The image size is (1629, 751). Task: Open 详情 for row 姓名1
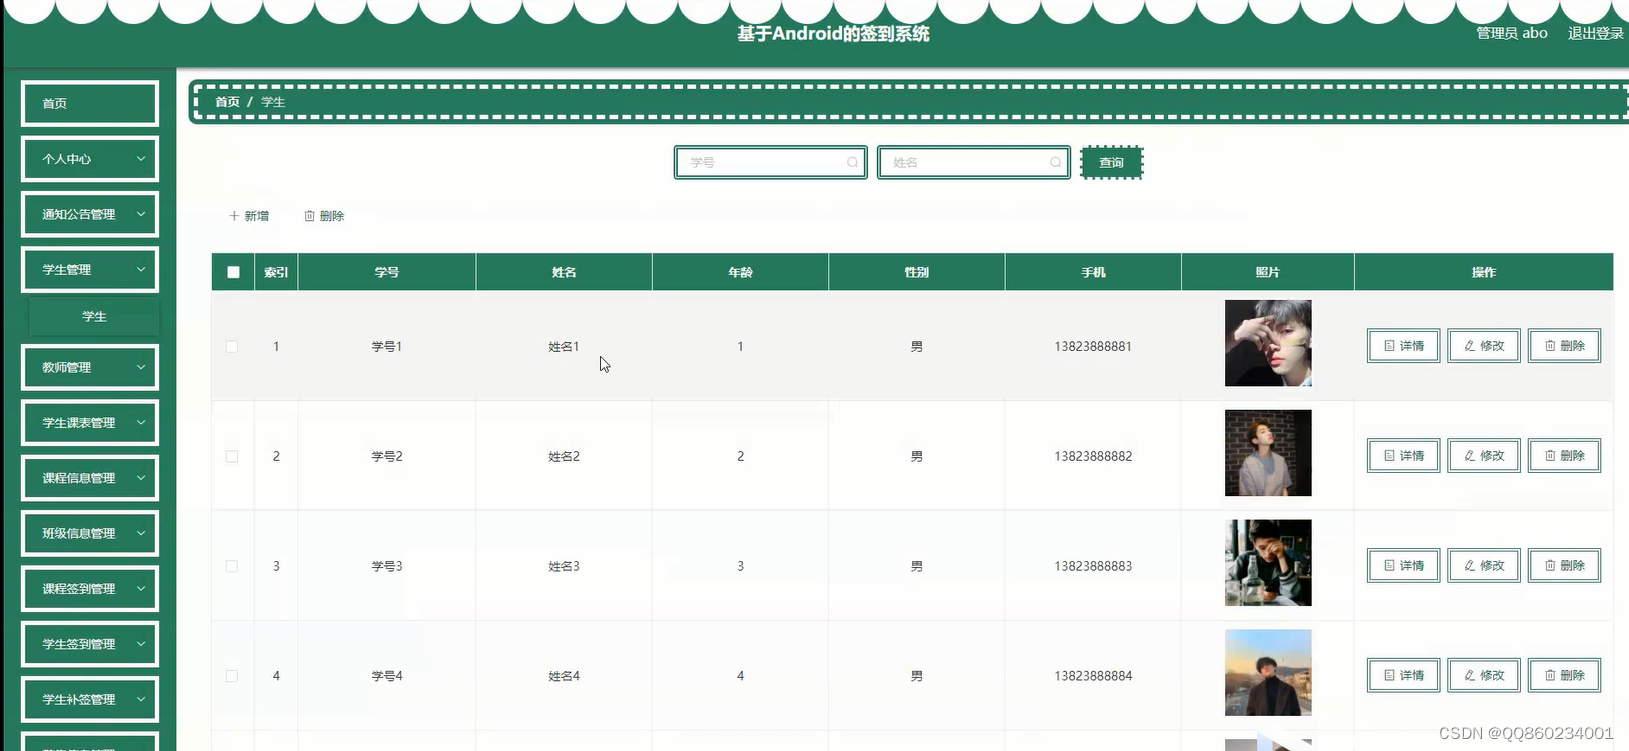click(1404, 346)
